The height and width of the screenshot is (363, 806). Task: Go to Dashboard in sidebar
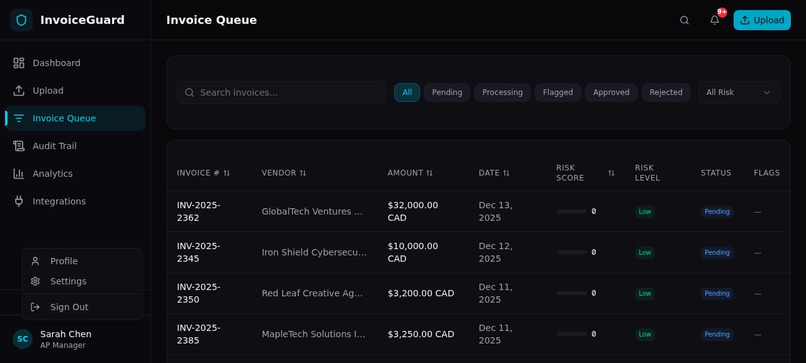pos(76,63)
